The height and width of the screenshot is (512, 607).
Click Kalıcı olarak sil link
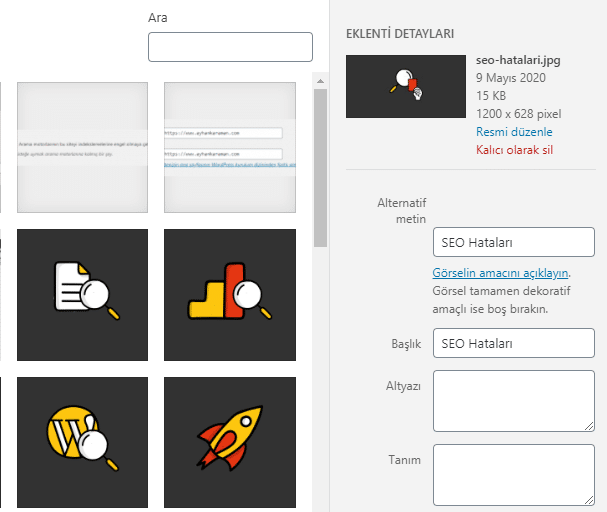click(x=514, y=150)
